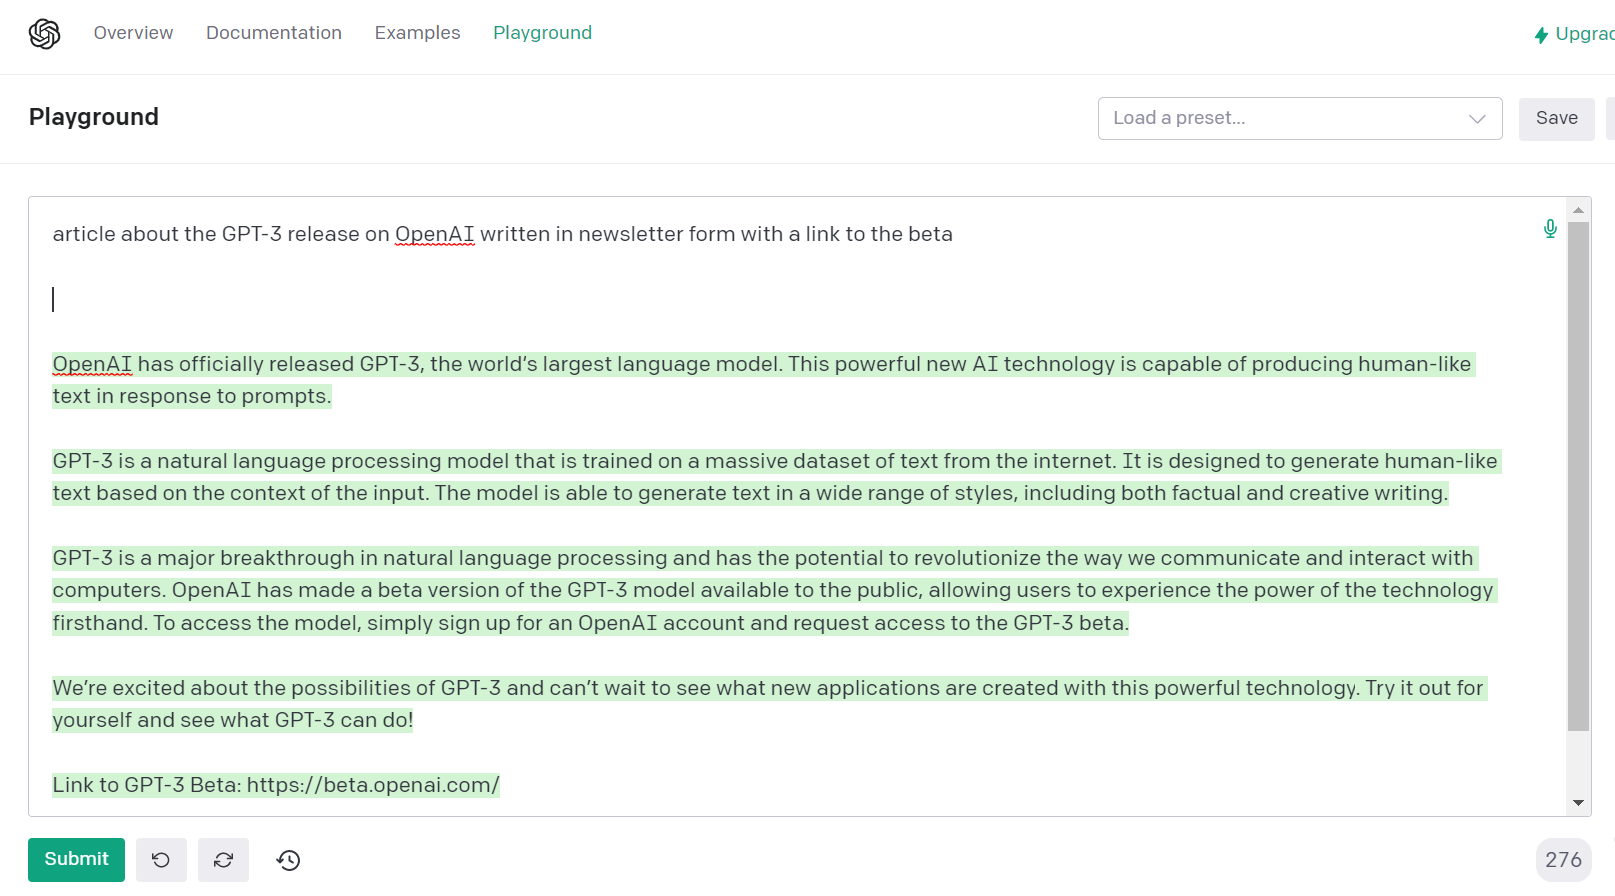Submit the prompt with the Submit button

(76, 860)
